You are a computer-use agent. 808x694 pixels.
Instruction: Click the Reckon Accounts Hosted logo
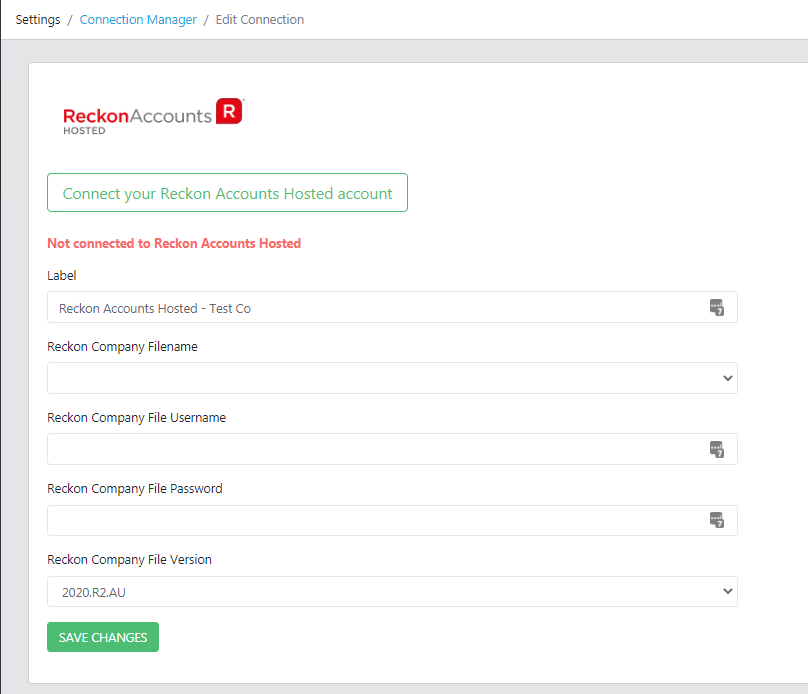[153, 116]
